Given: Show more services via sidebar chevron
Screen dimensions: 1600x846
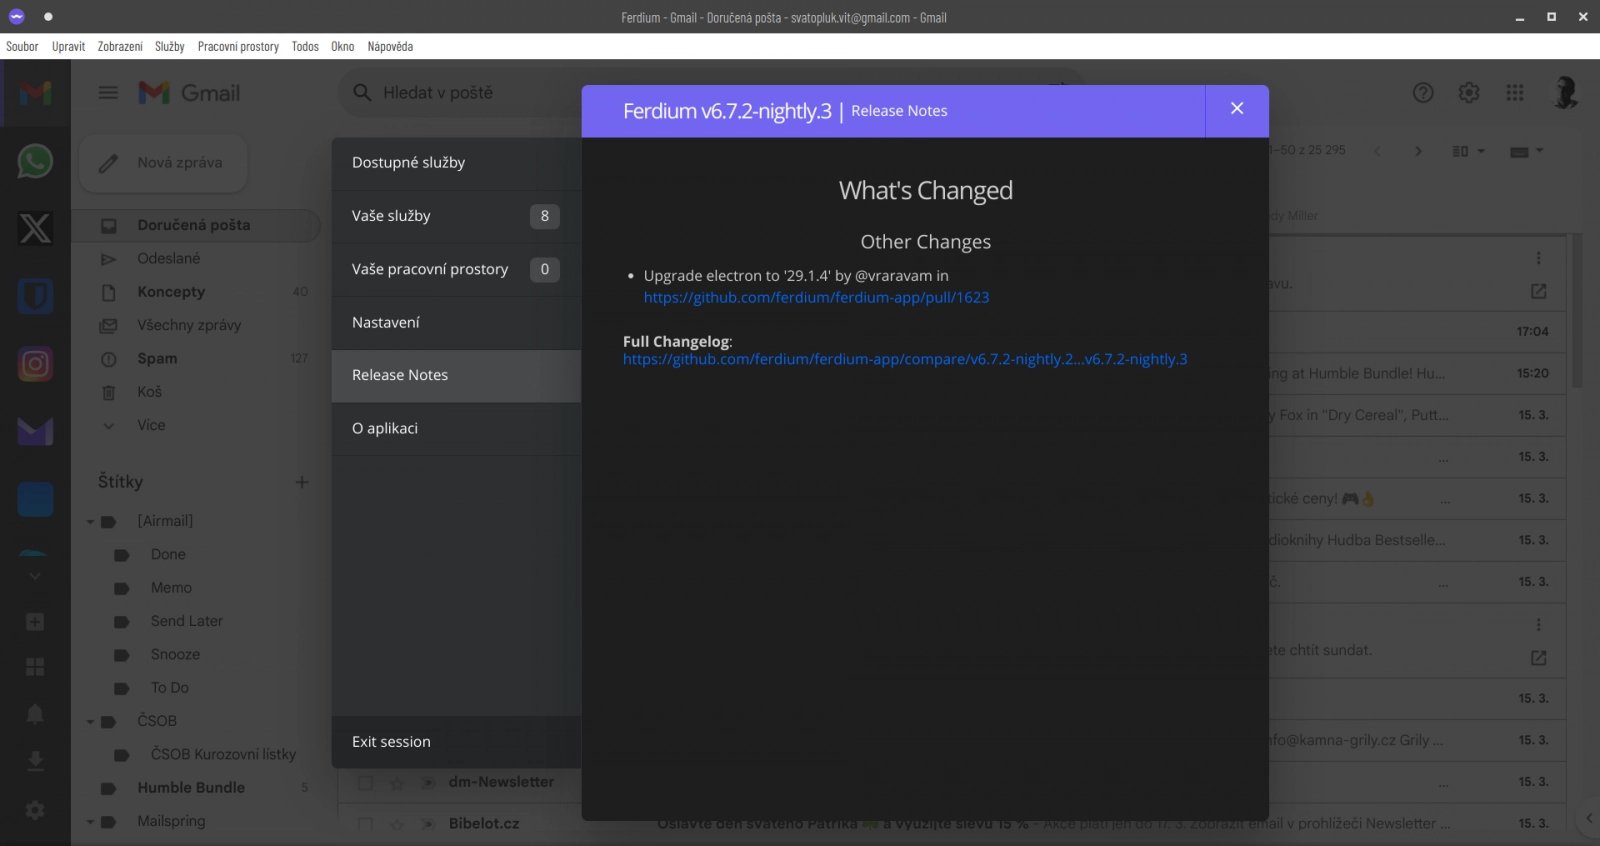Looking at the screenshot, I should pos(35,576).
